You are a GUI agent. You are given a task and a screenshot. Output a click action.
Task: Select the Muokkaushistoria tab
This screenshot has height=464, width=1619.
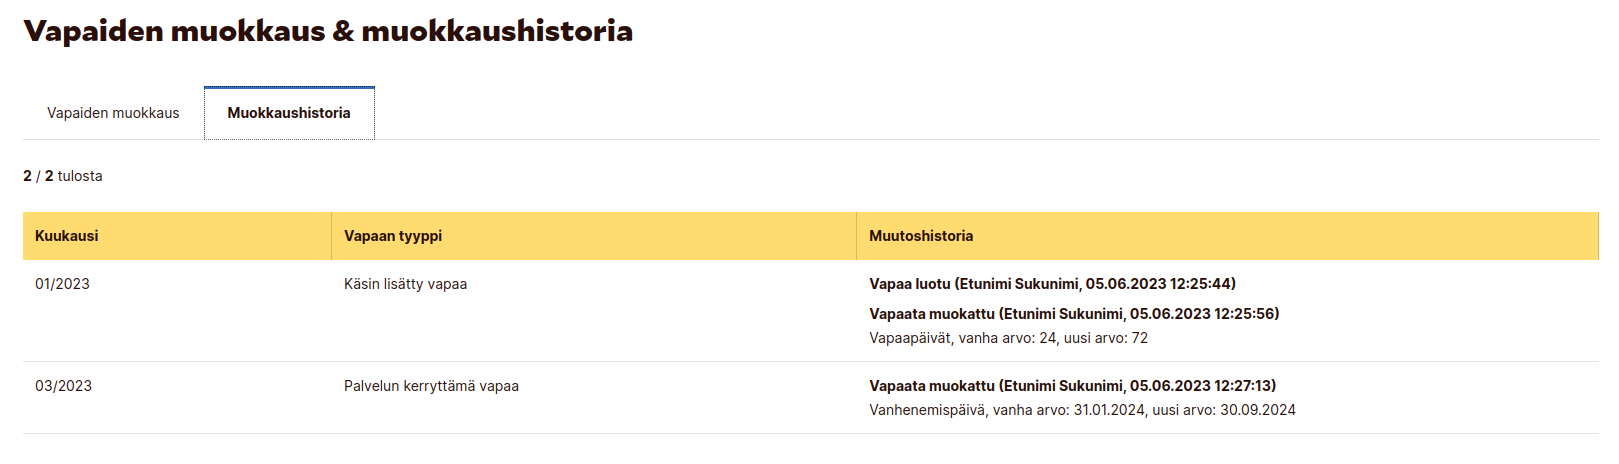click(x=289, y=113)
